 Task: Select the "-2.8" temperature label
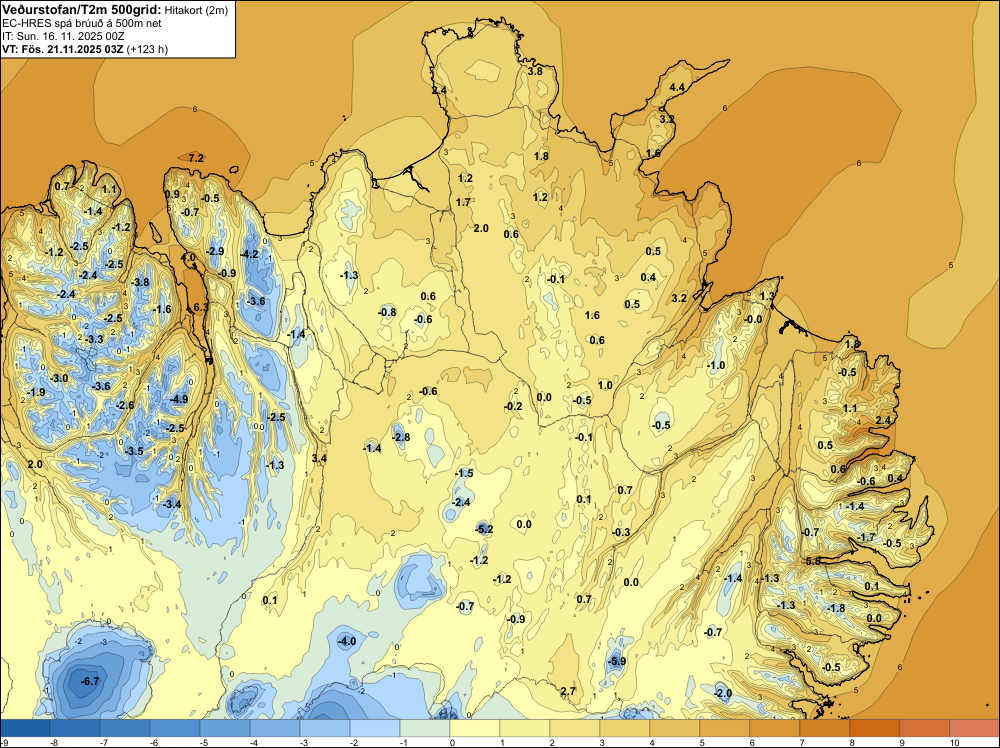click(x=401, y=437)
